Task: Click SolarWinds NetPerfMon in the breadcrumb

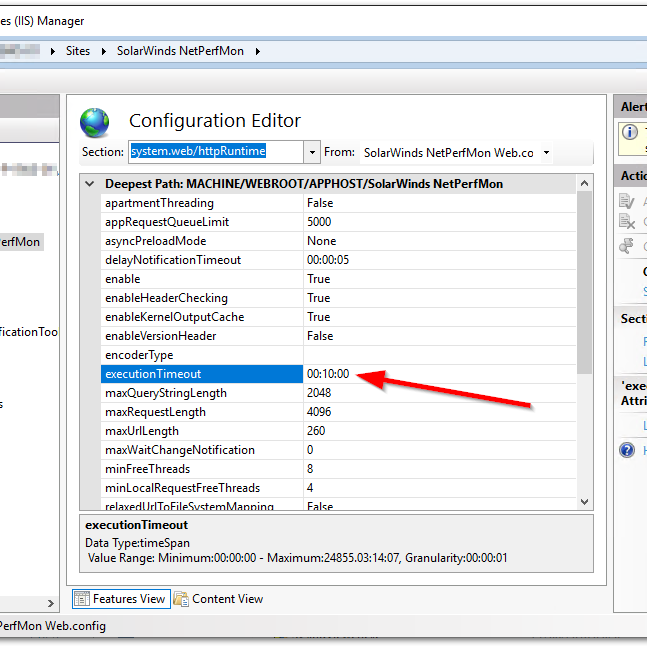Action: click(x=180, y=51)
